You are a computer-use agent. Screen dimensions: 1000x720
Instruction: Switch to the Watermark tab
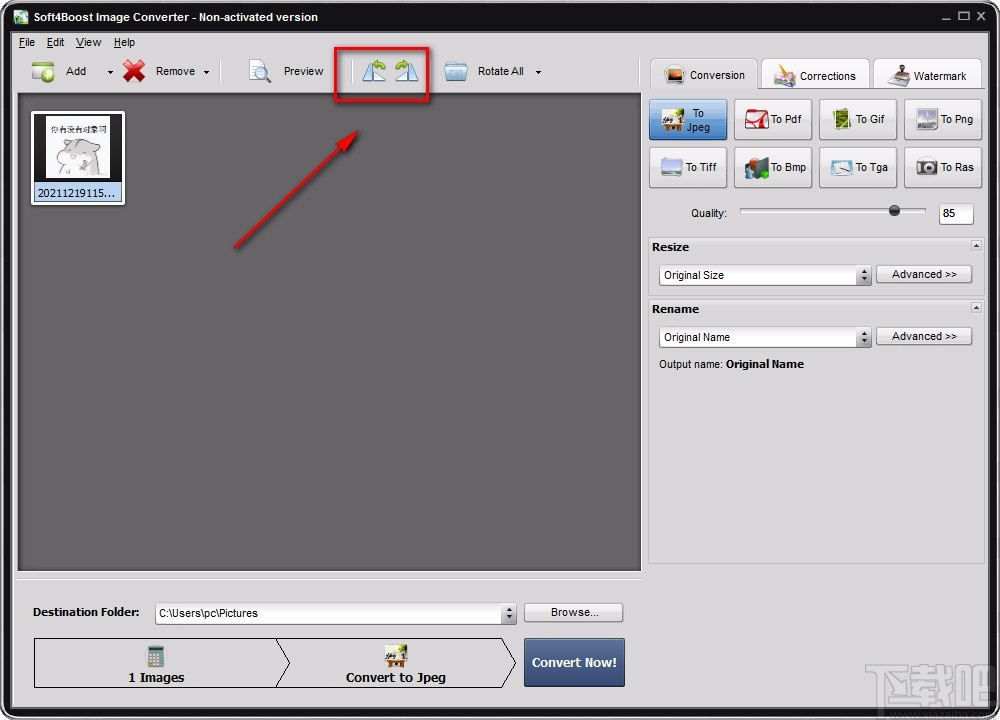pos(929,75)
